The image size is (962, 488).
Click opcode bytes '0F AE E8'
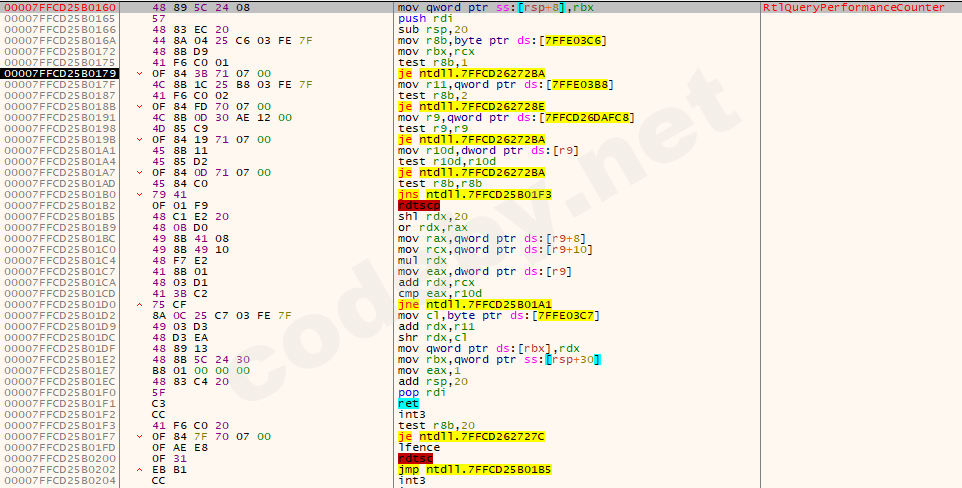coord(180,449)
